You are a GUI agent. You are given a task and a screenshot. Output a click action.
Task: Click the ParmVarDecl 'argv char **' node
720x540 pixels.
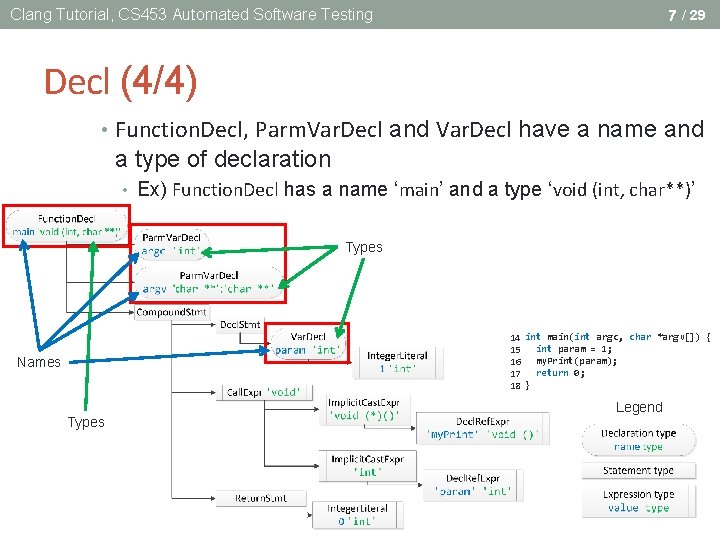tap(209, 281)
